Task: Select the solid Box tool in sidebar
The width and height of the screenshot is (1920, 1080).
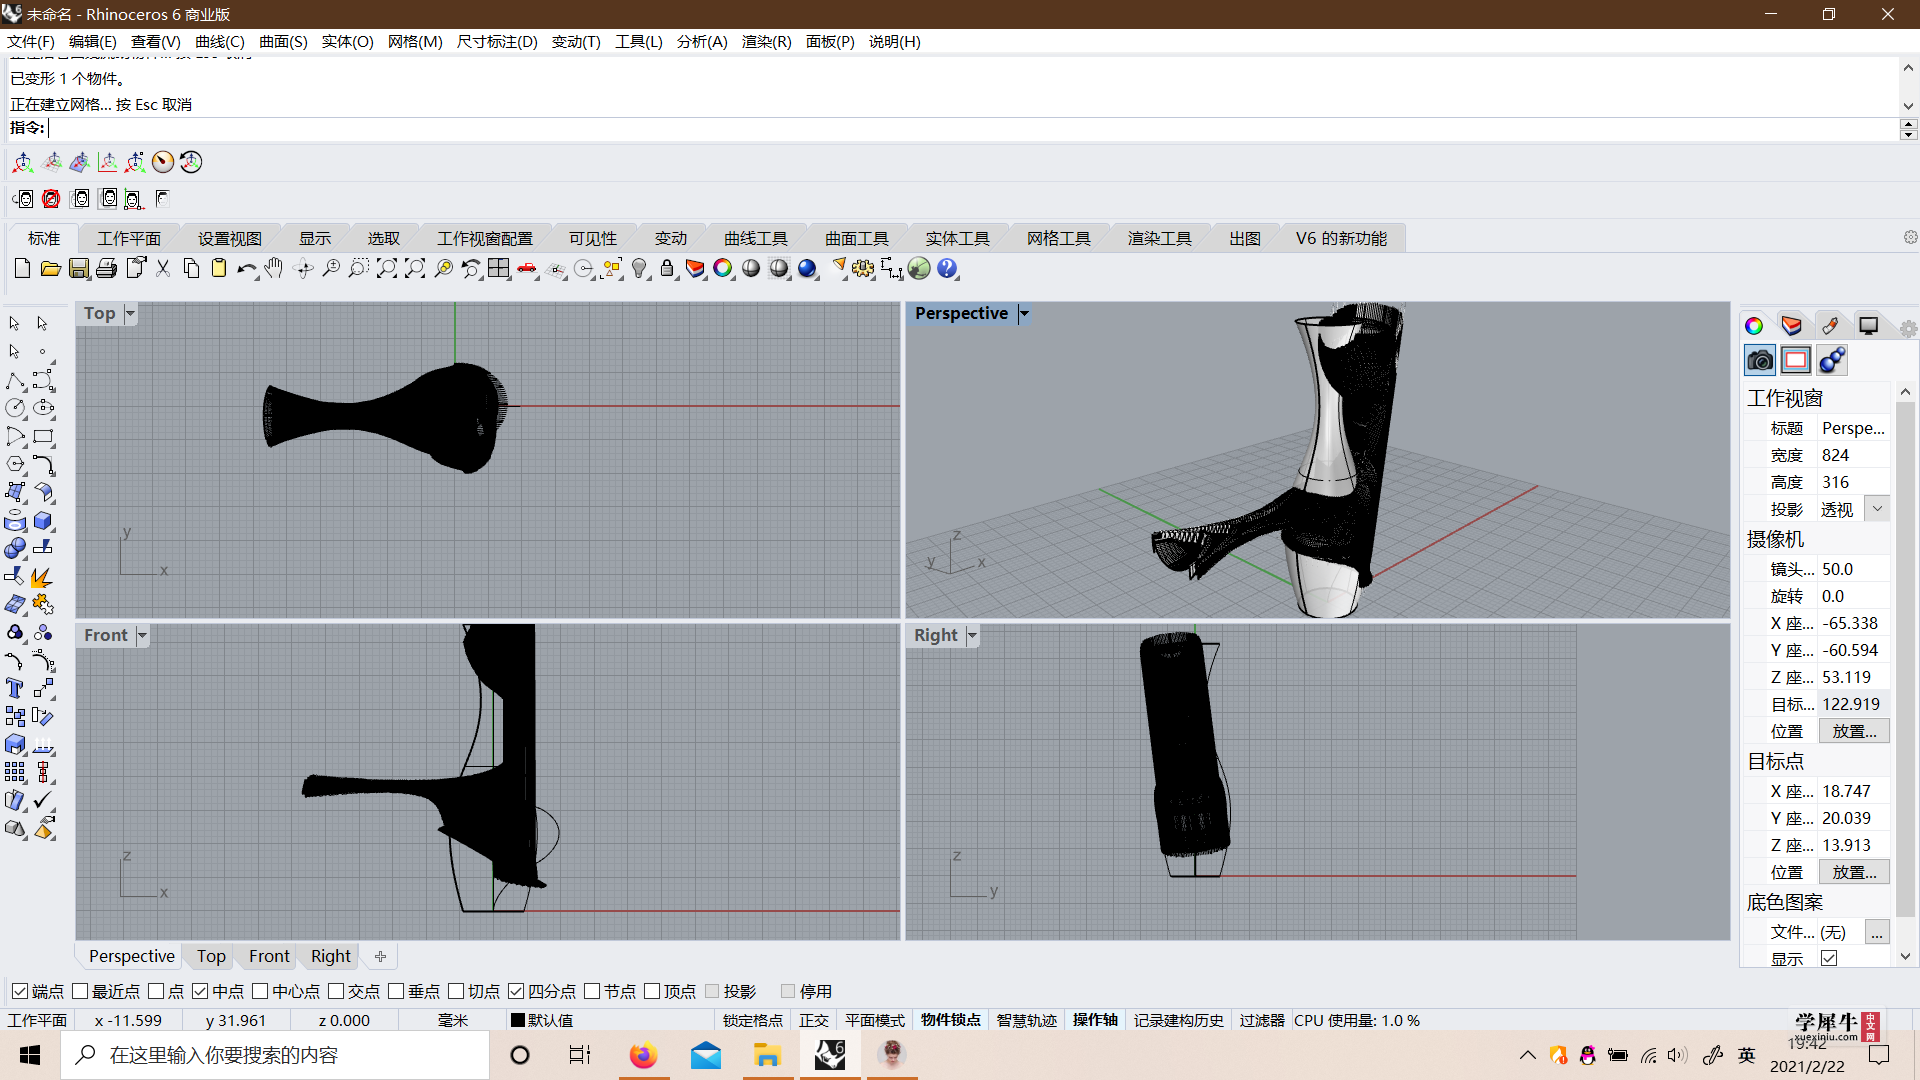Action: coord(43,521)
